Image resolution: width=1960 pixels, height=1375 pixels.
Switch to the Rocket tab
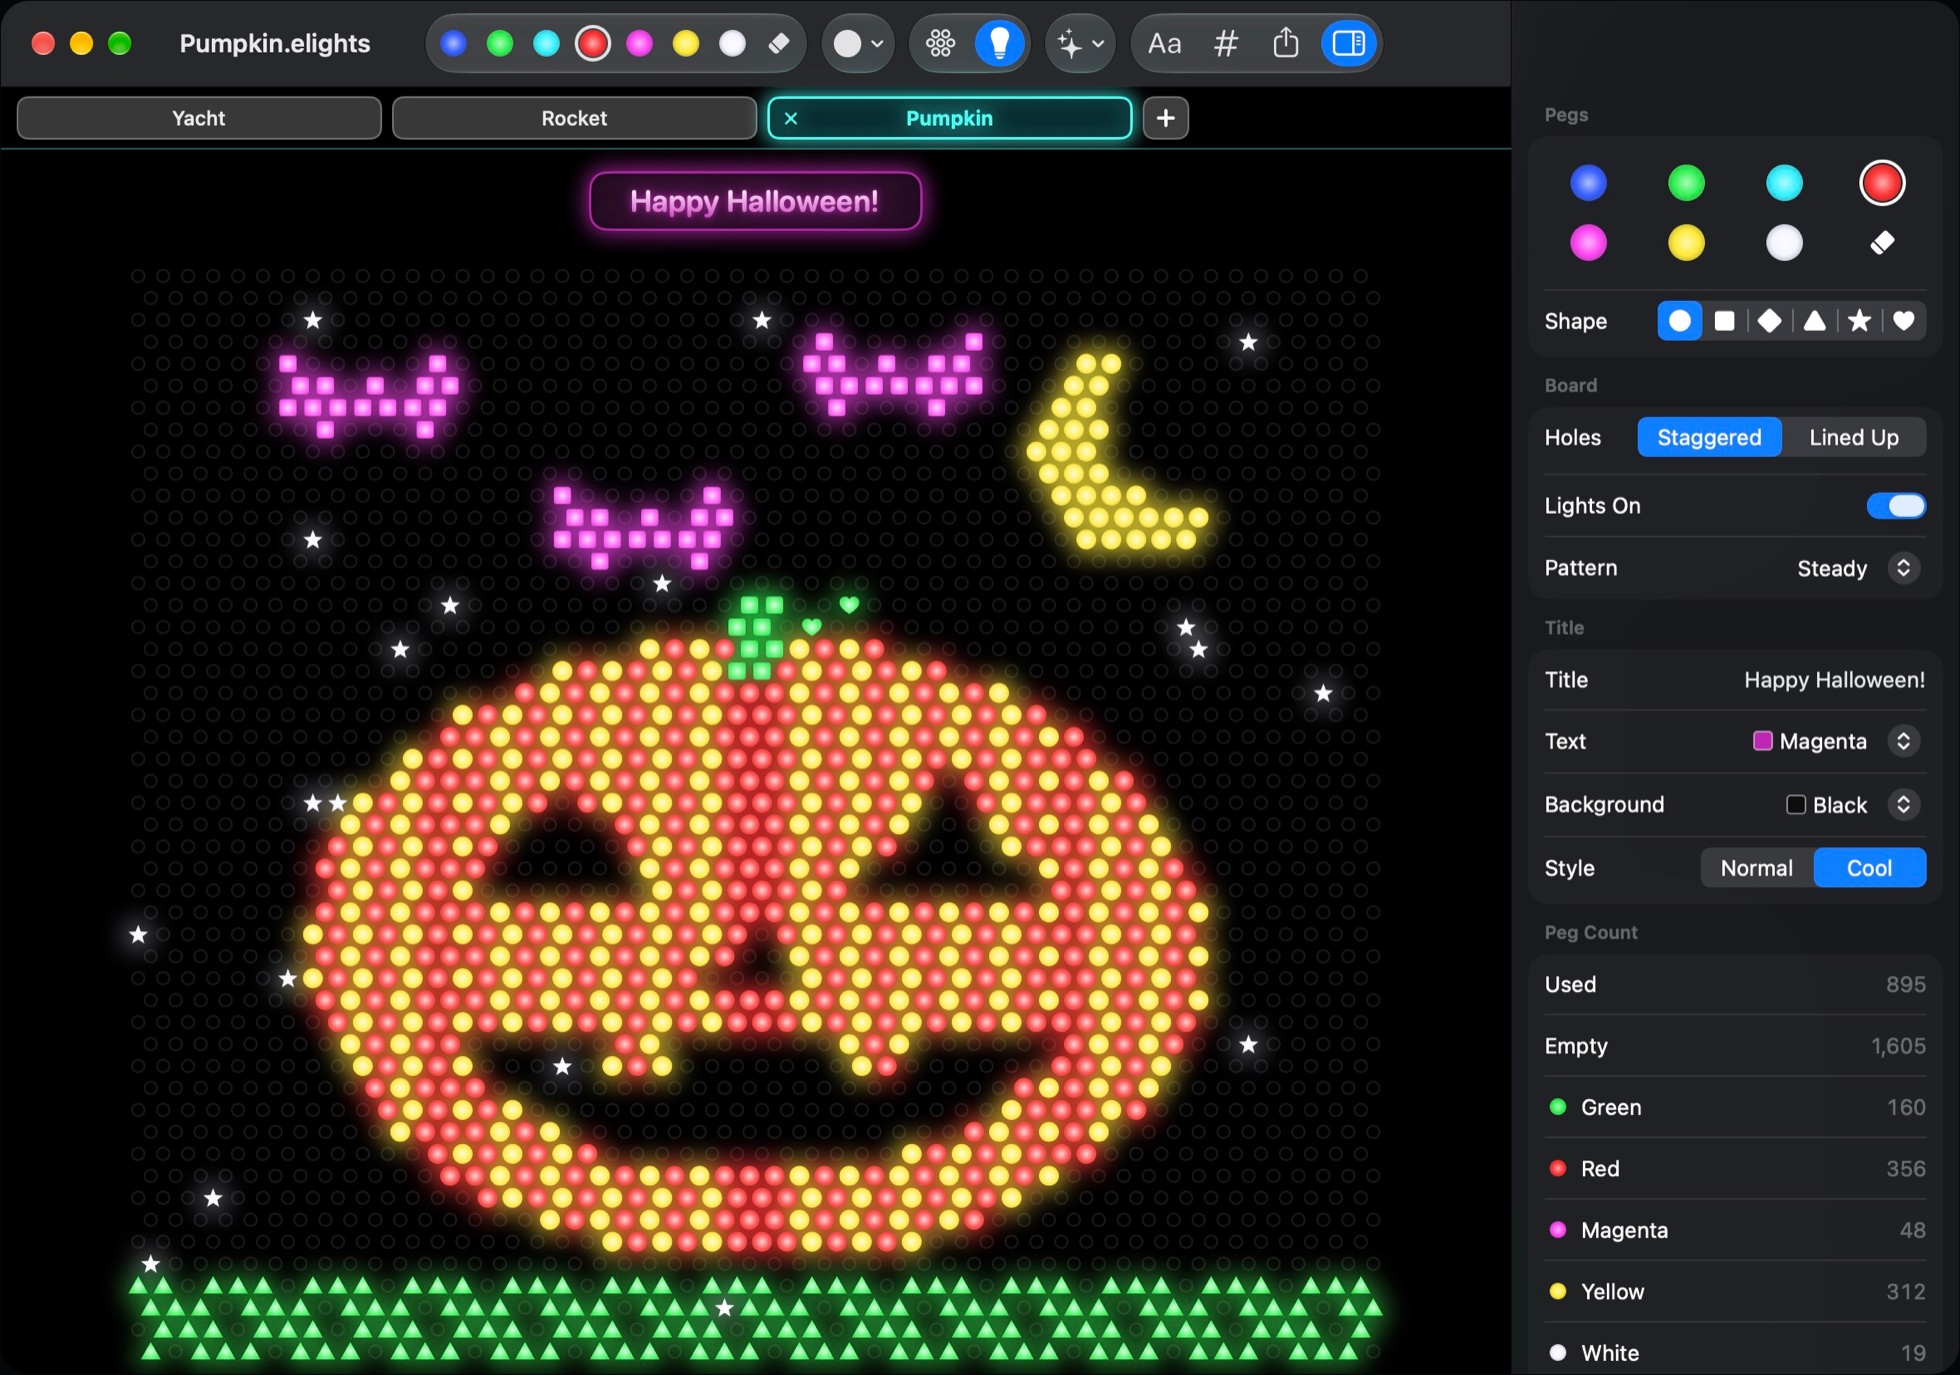(x=574, y=118)
